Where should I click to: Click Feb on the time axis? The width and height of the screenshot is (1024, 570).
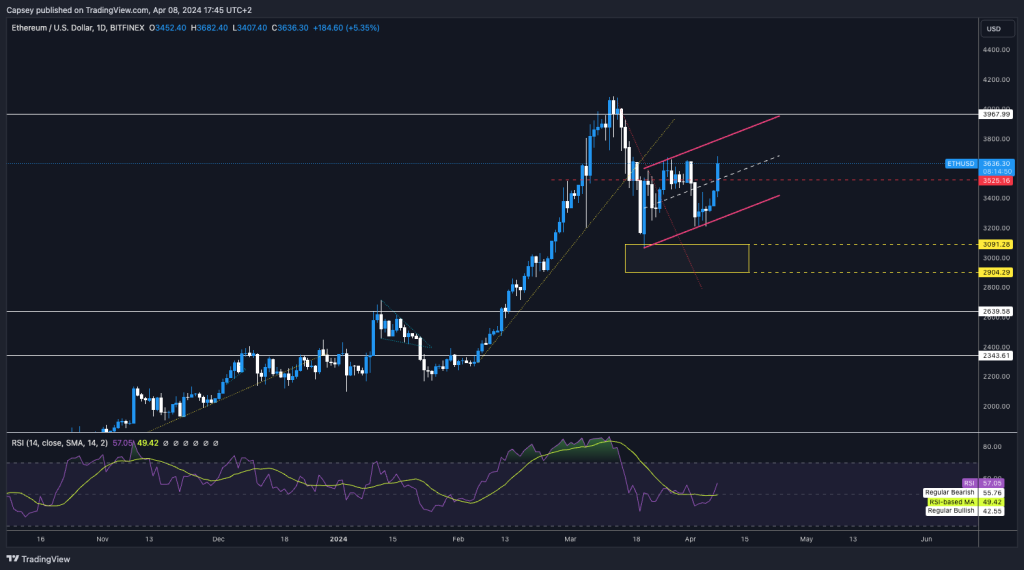(458, 539)
